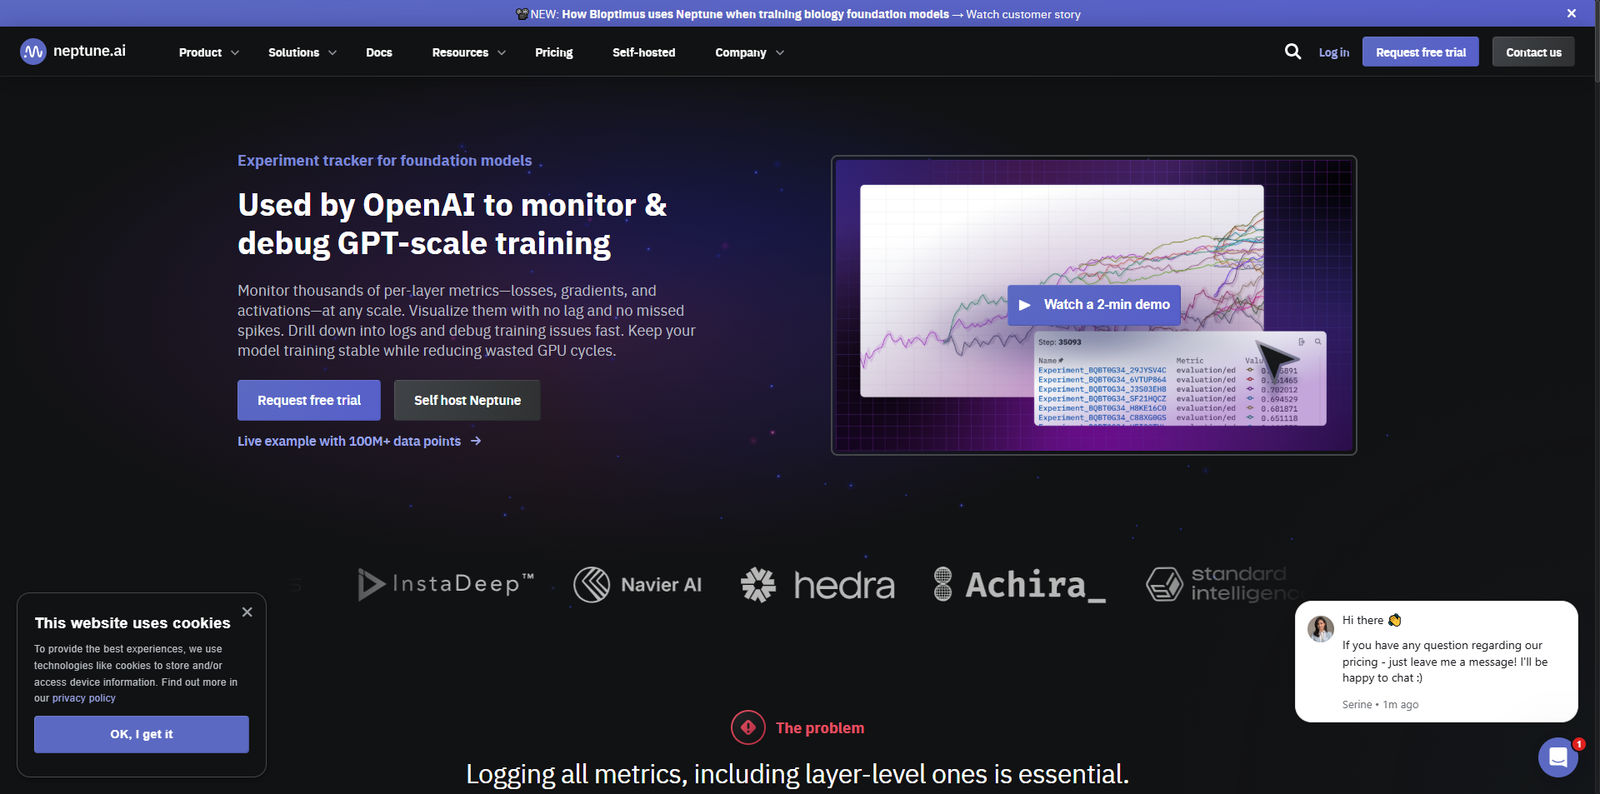Image resolution: width=1600 pixels, height=794 pixels.
Task: Click 'This website uses cookies' heading
Action: pos(132,623)
